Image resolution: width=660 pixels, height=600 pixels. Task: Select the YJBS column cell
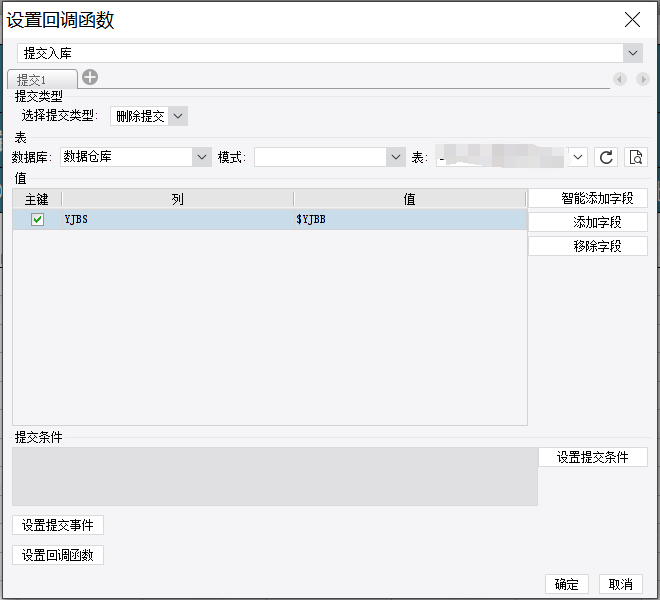click(178, 219)
